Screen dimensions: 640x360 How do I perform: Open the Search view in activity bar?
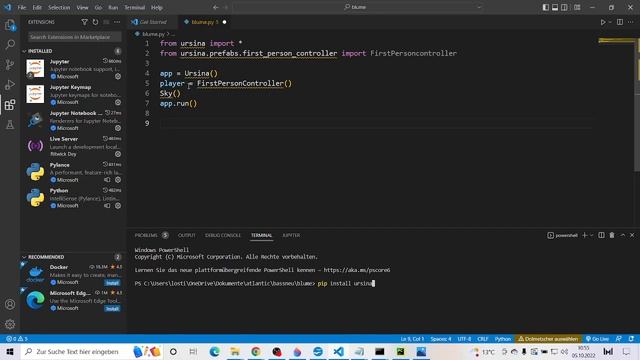click(10, 44)
